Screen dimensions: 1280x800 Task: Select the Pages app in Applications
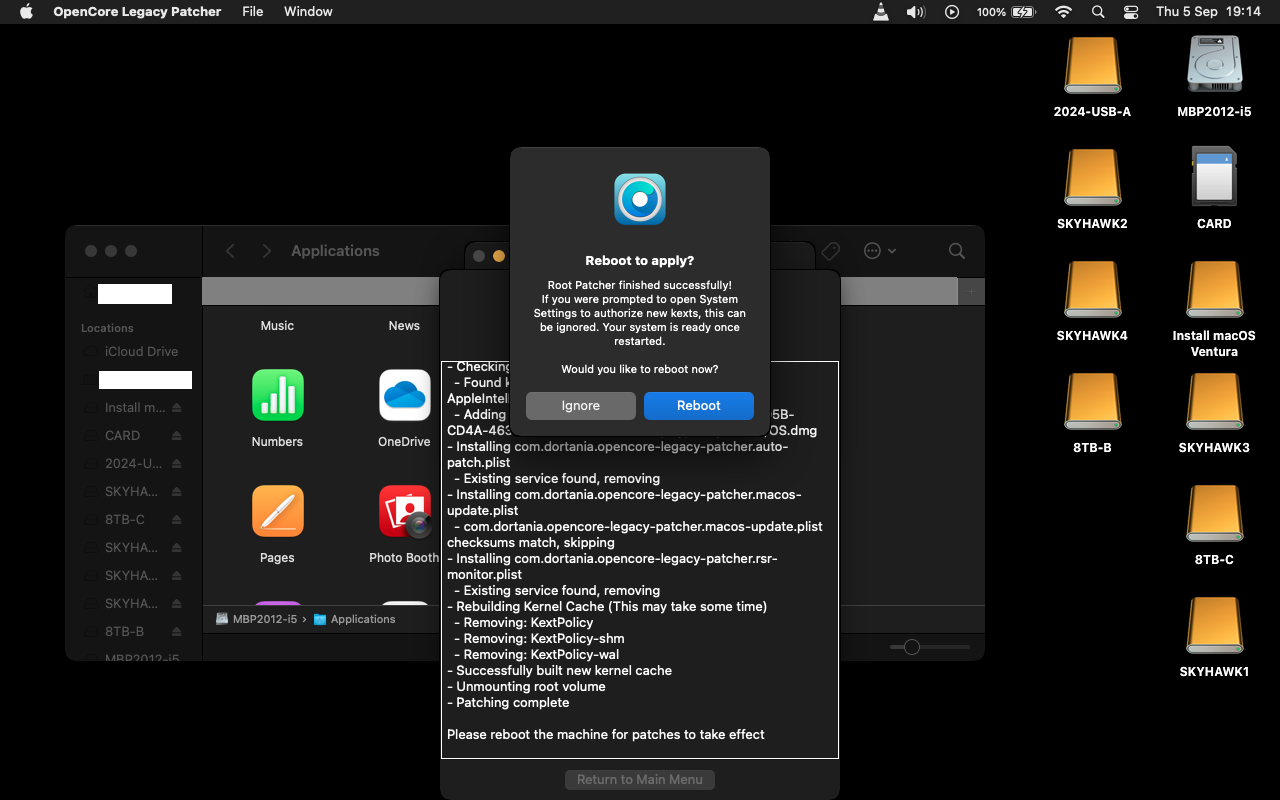pyautogui.click(x=277, y=511)
